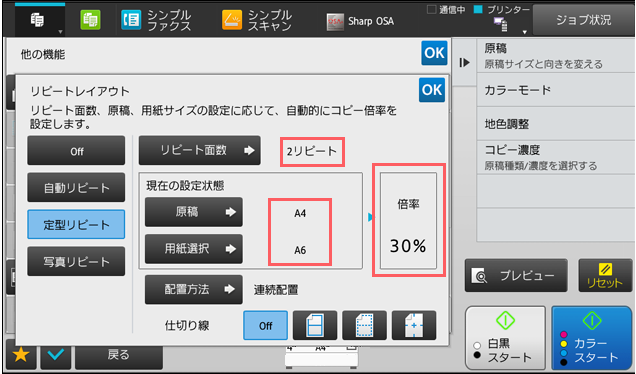Select 自動リピート mode

tap(76, 188)
